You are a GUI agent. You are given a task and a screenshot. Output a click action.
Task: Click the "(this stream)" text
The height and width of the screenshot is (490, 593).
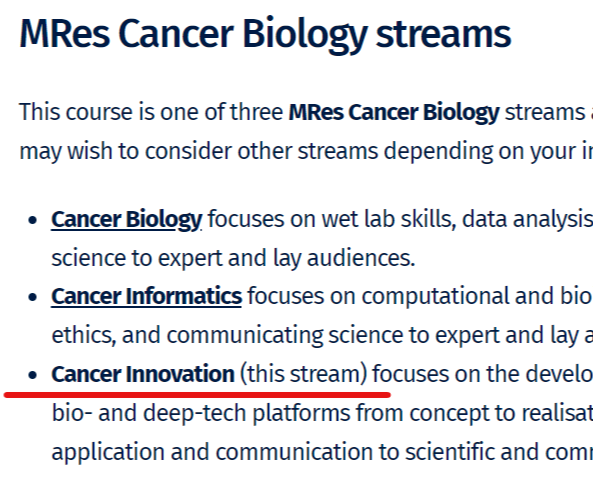(304, 374)
